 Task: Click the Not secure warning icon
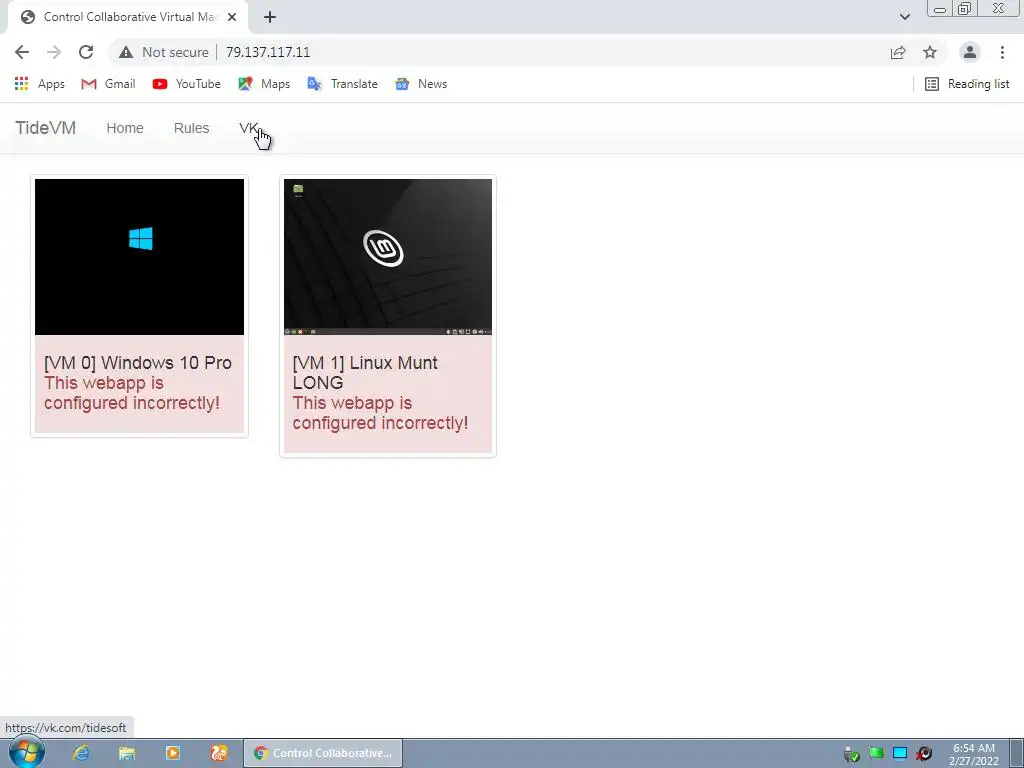coord(126,52)
